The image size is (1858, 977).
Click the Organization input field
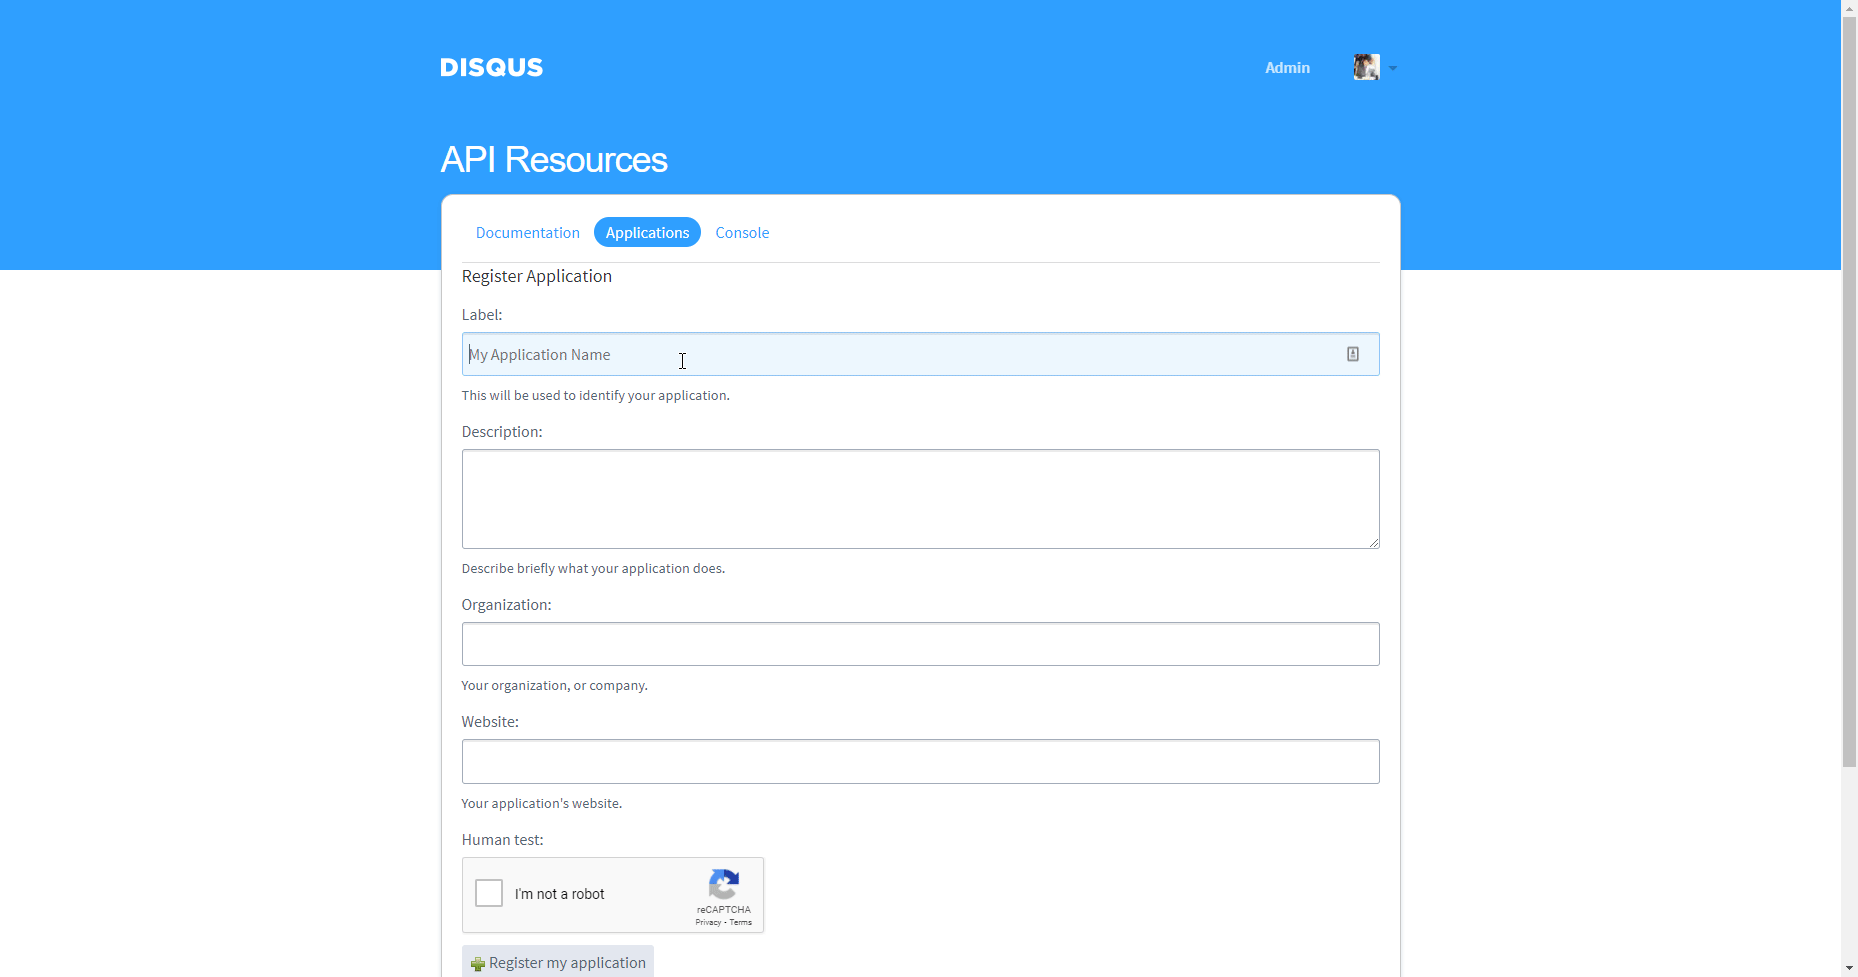click(x=919, y=643)
